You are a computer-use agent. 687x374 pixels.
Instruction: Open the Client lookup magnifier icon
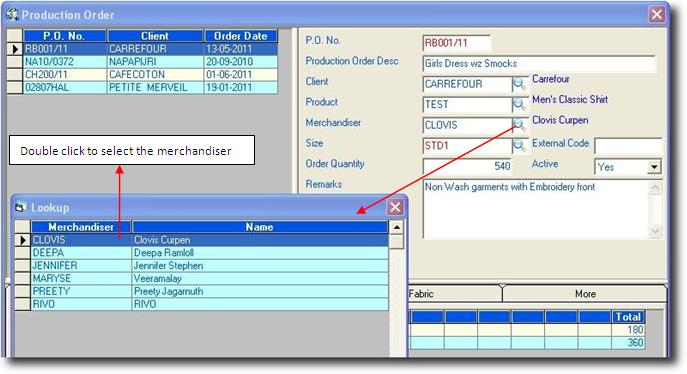pos(519,84)
